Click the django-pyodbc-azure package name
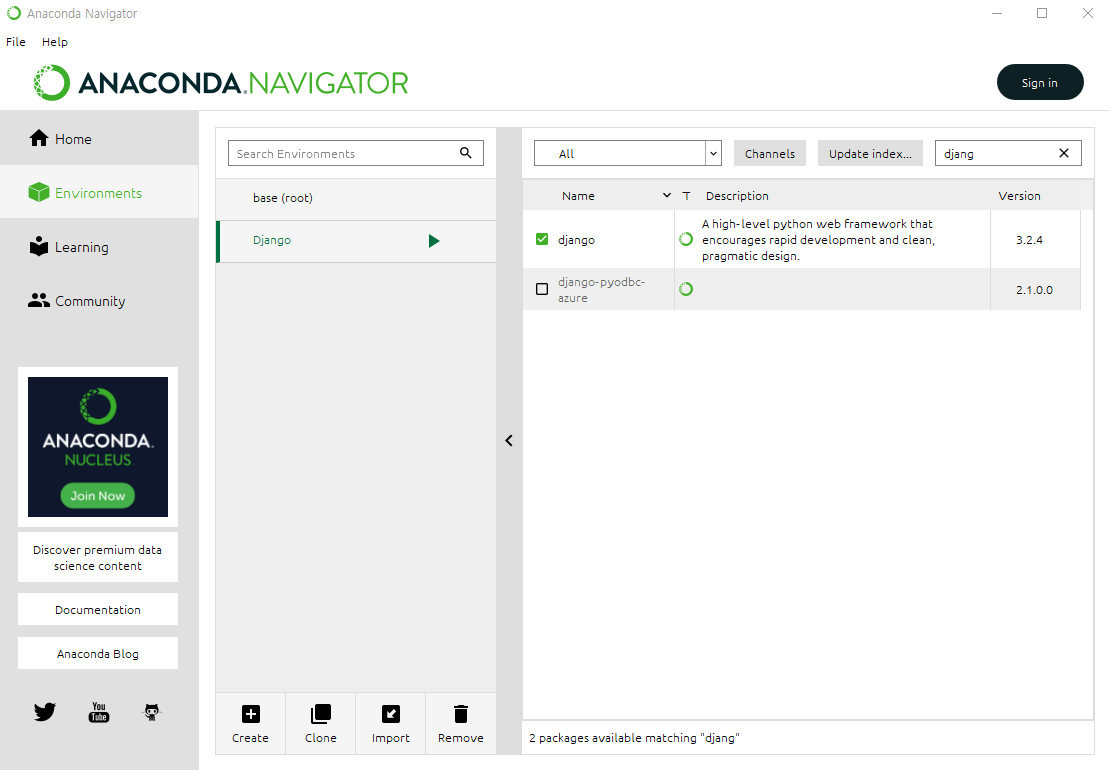 [601, 289]
